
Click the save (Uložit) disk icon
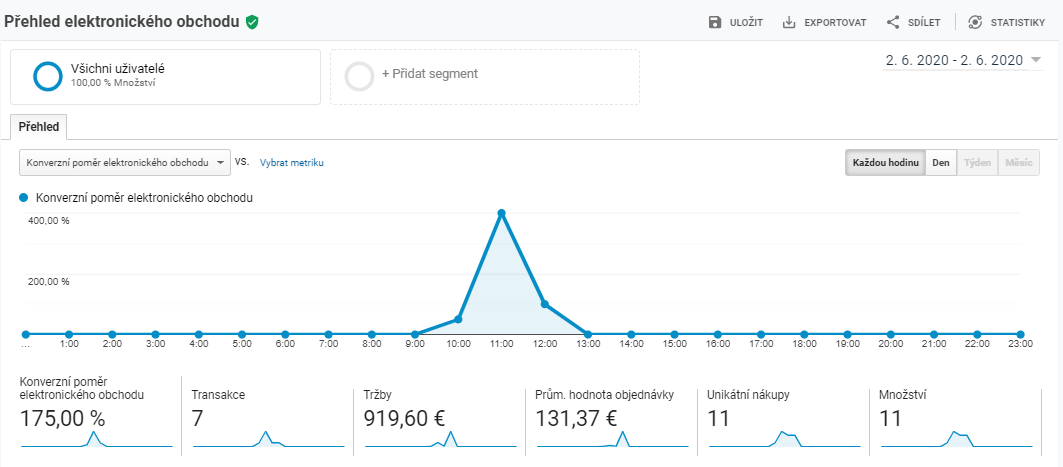click(715, 22)
